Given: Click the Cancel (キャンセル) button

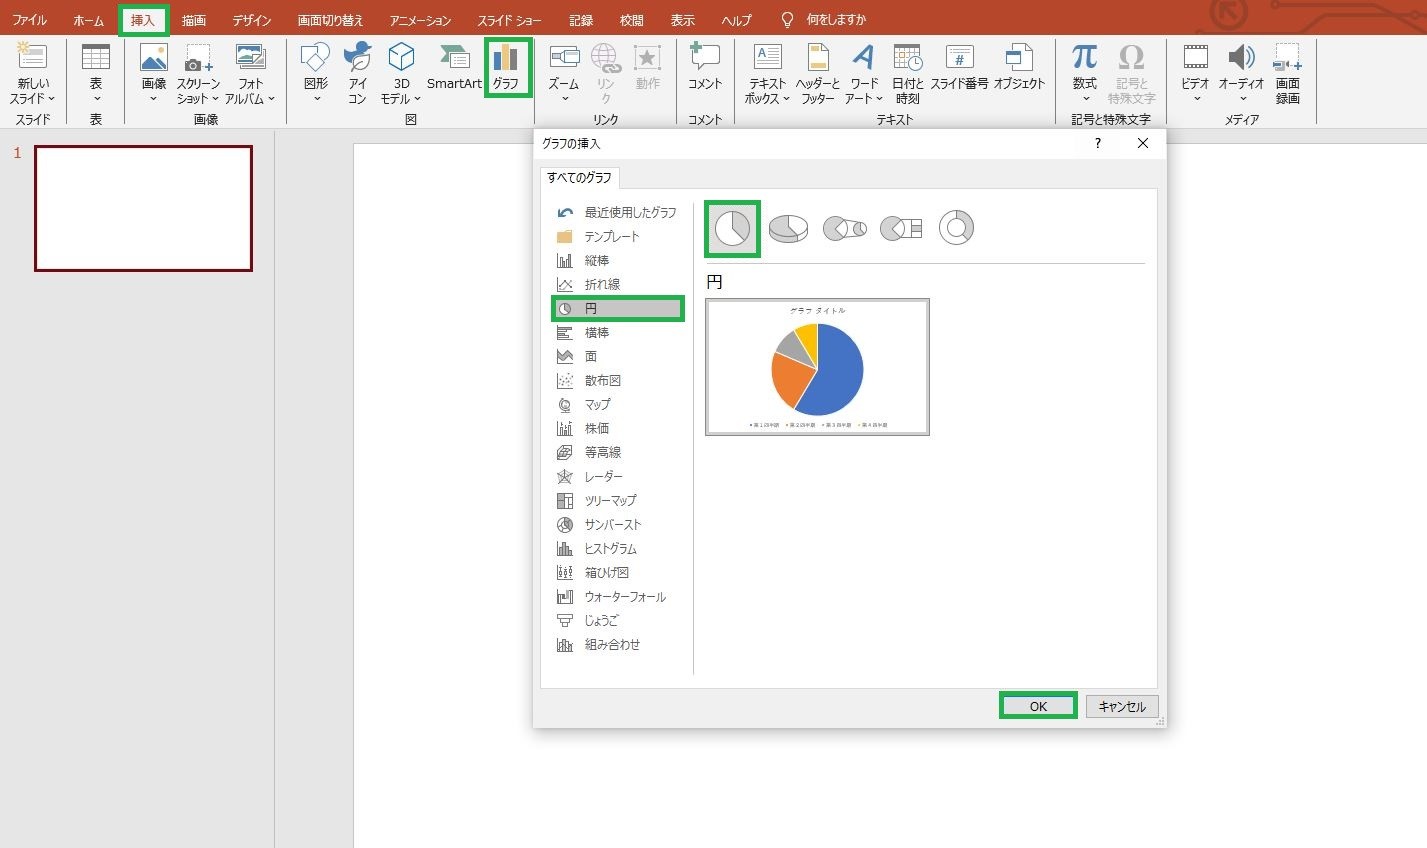Looking at the screenshot, I should (1122, 706).
